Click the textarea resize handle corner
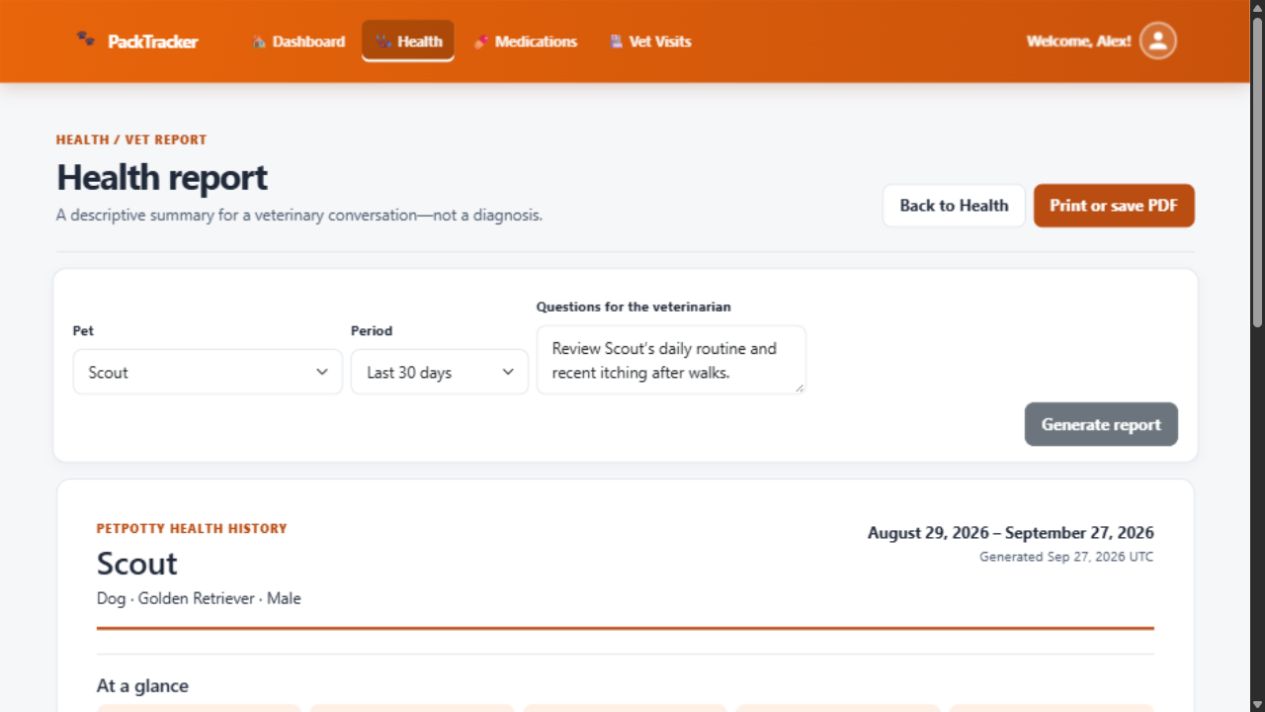 pyautogui.click(x=799, y=388)
